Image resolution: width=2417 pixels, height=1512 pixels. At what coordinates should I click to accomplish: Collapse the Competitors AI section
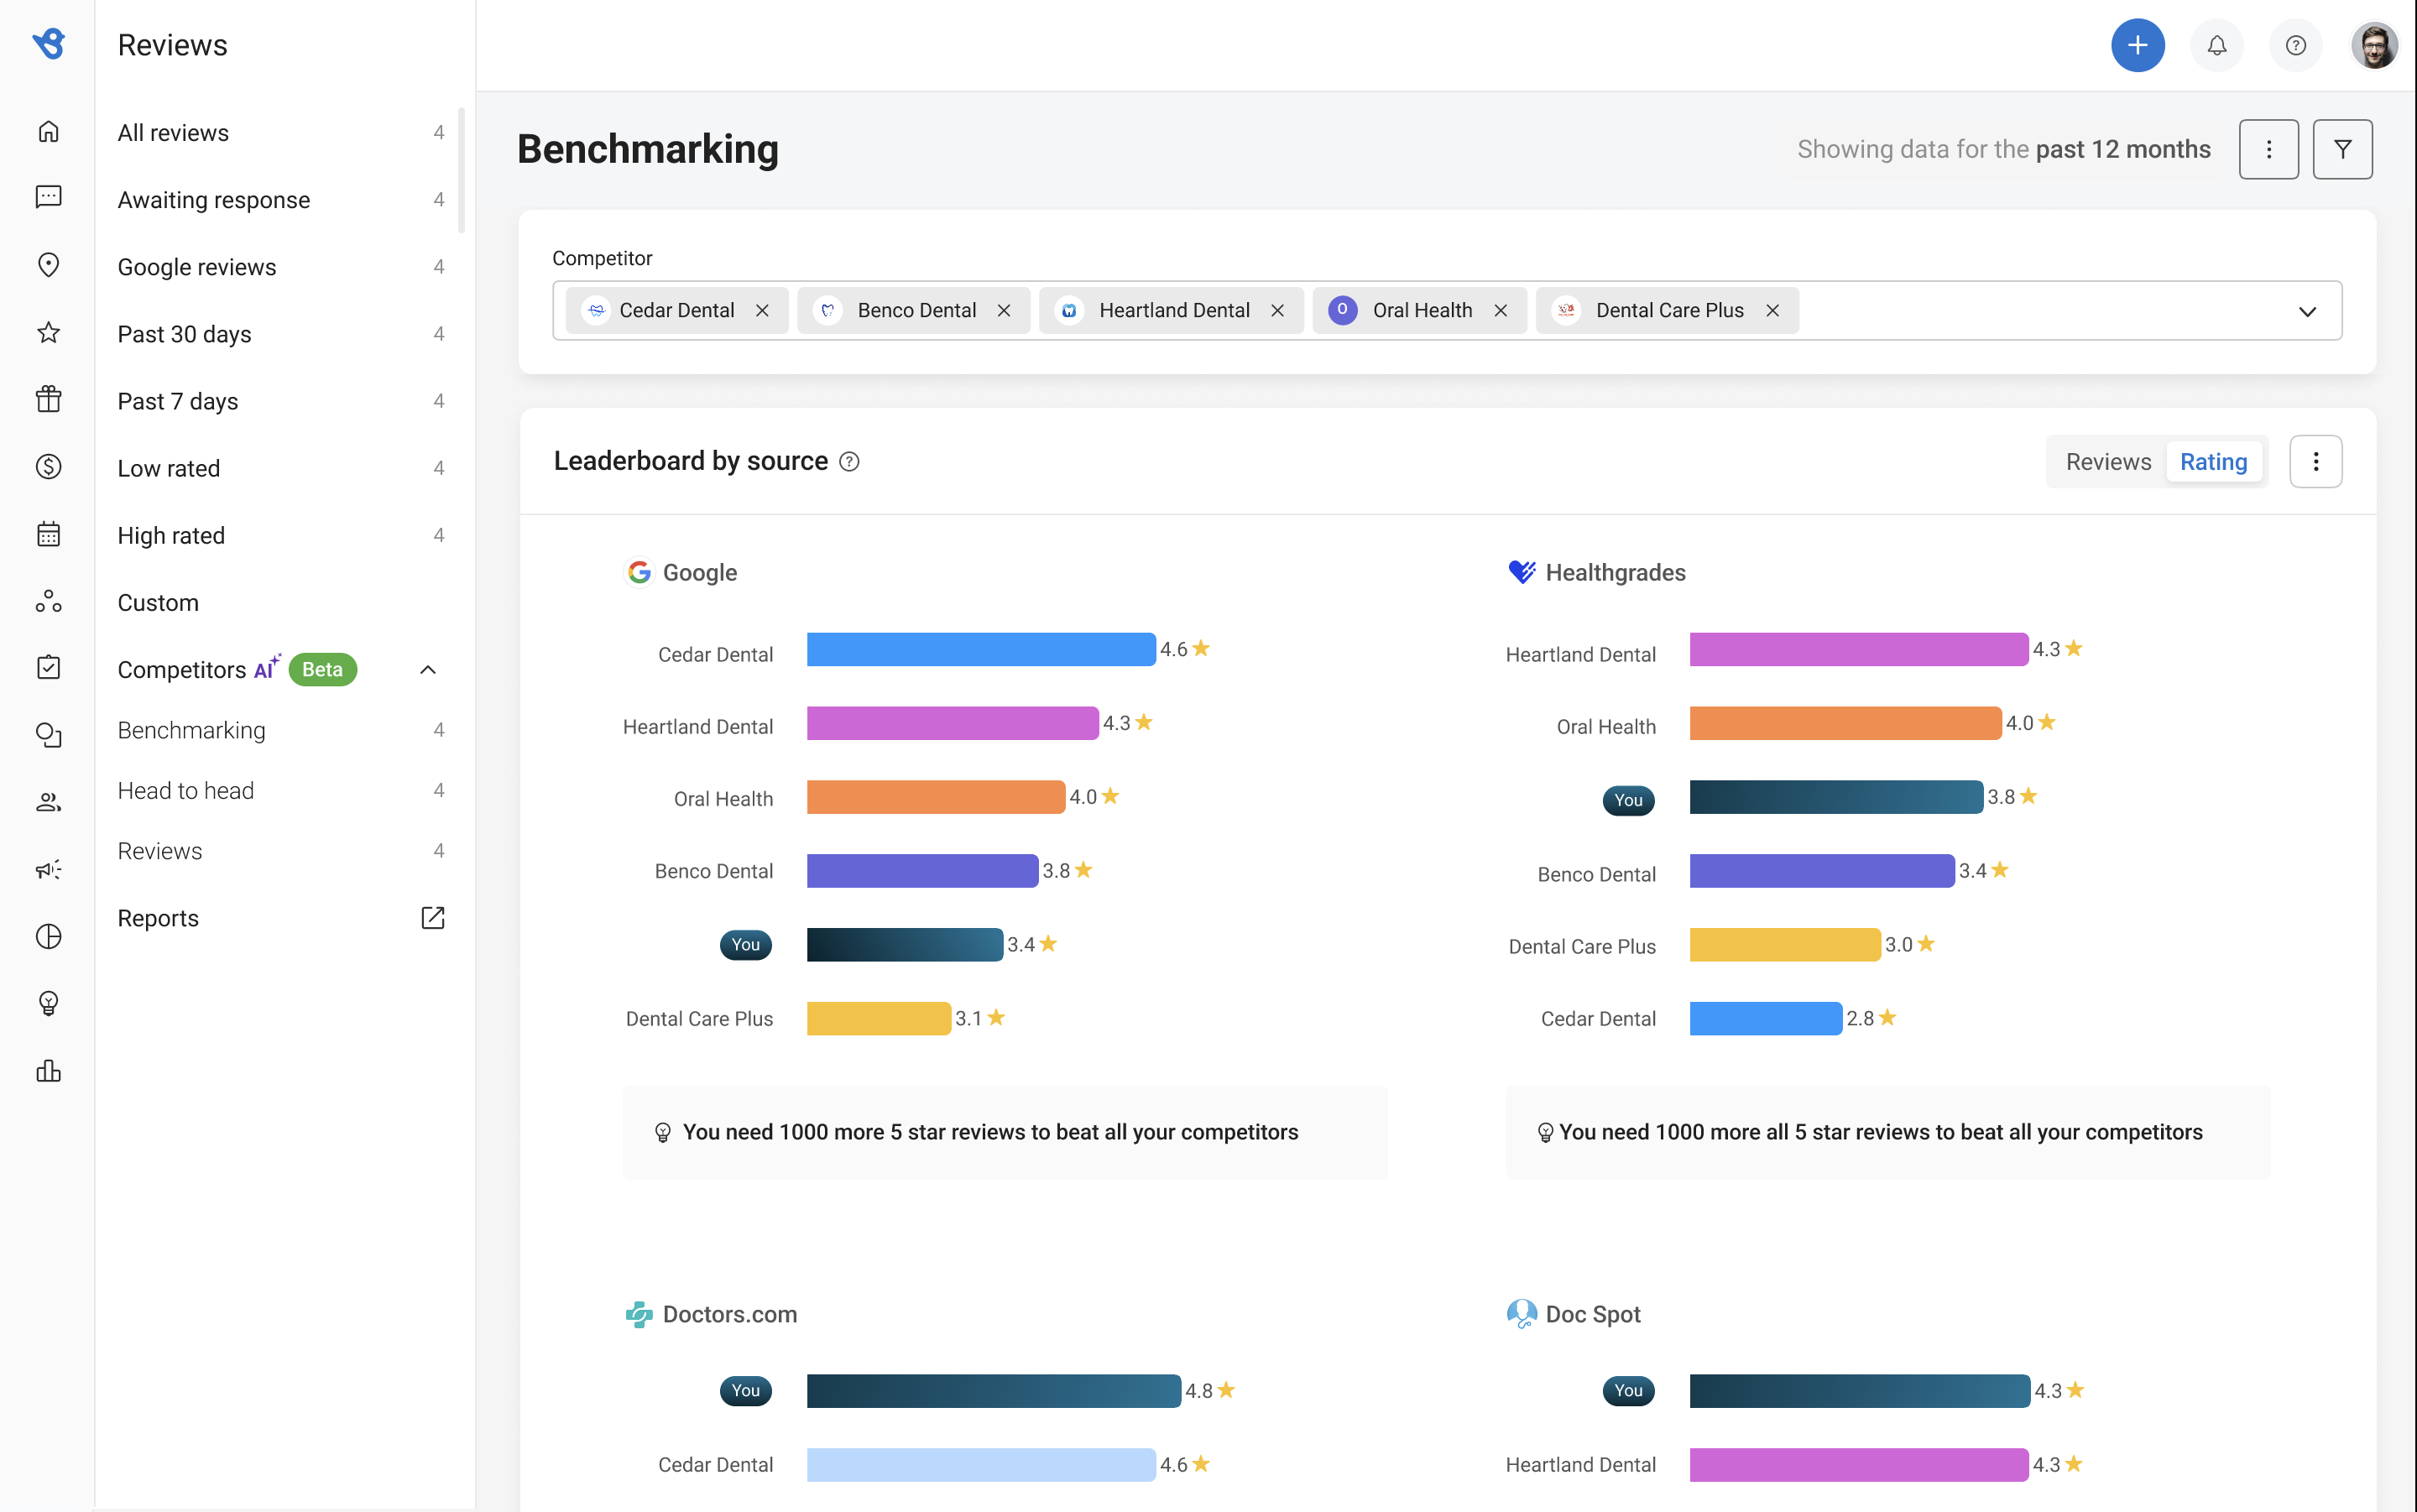(428, 669)
